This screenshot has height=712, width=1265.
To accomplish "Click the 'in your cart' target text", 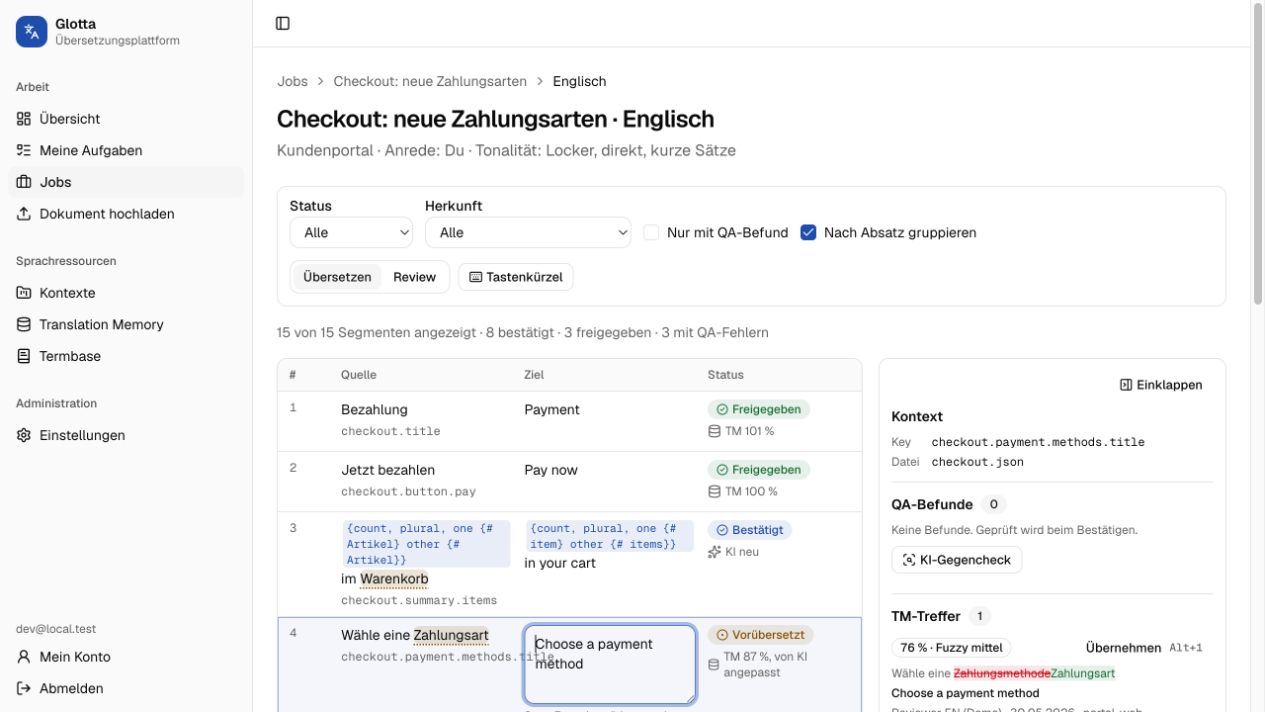I will coord(560,563).
